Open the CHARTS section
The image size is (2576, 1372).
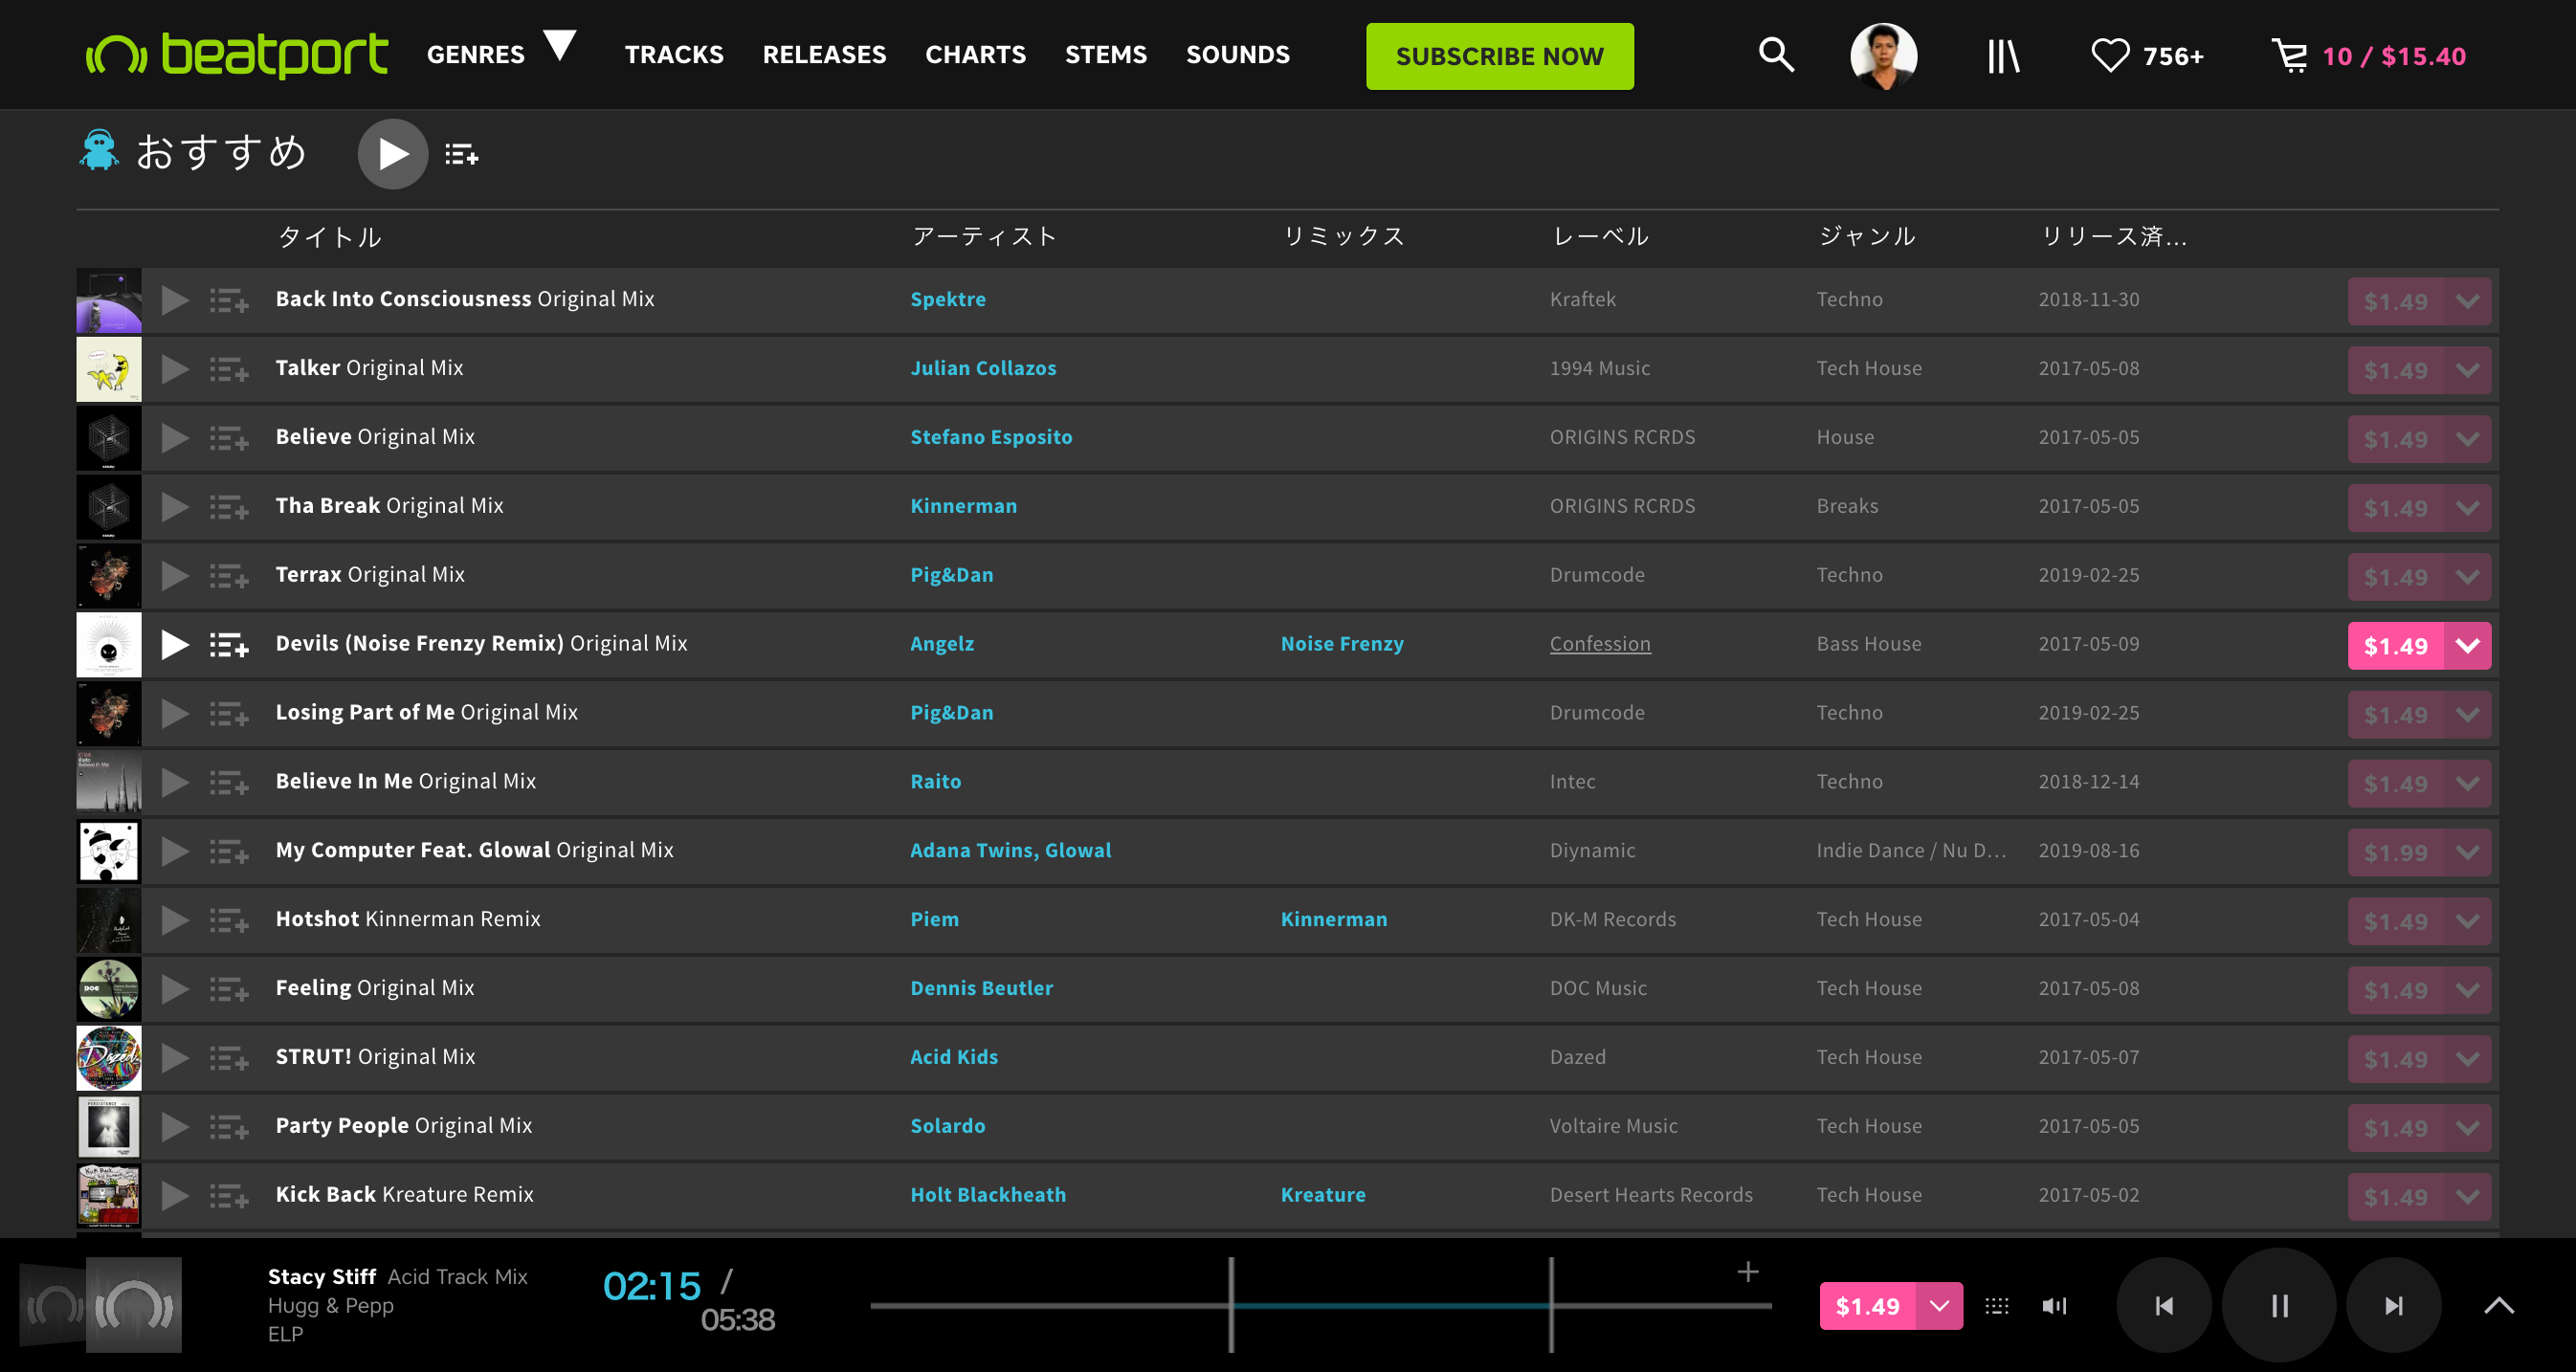[975, 55]
